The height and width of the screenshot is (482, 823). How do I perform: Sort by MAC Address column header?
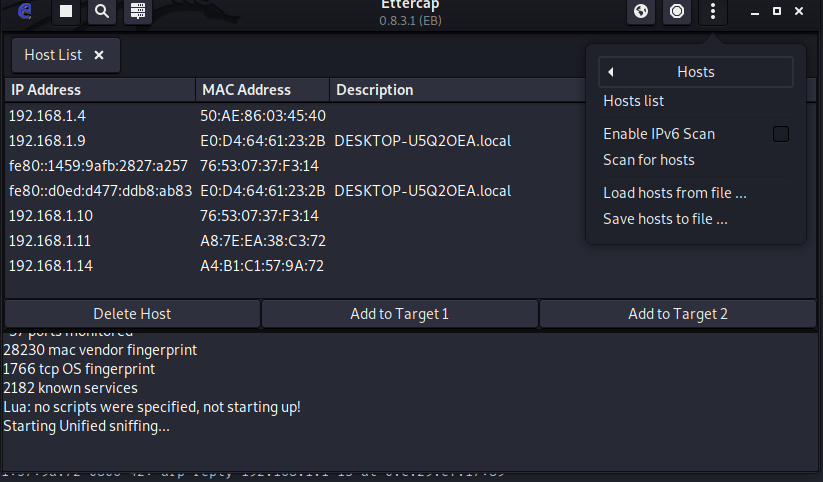(x=262, y=90)
